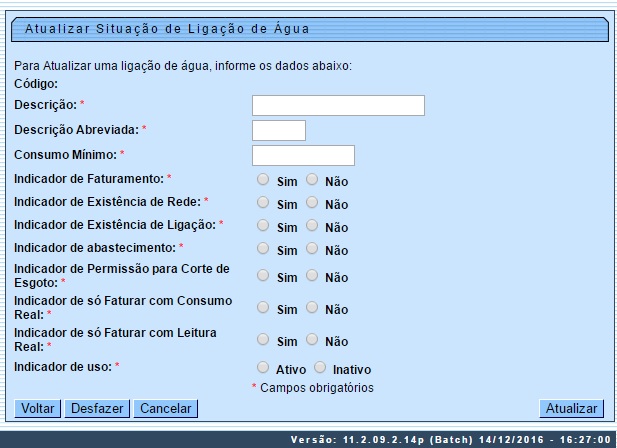Choose Não for Indicador de Existência de Rede

pos(312,202)
